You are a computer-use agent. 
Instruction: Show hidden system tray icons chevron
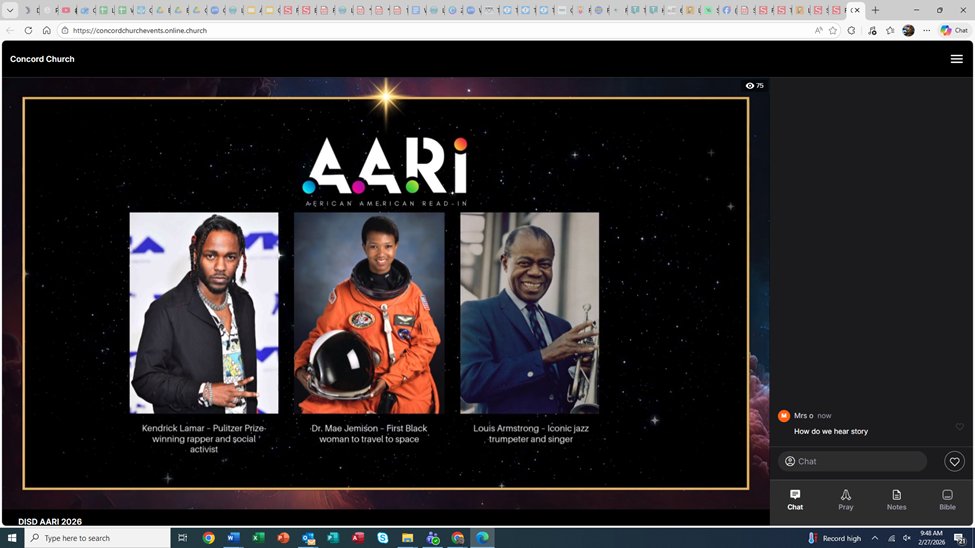coord(874,538)
